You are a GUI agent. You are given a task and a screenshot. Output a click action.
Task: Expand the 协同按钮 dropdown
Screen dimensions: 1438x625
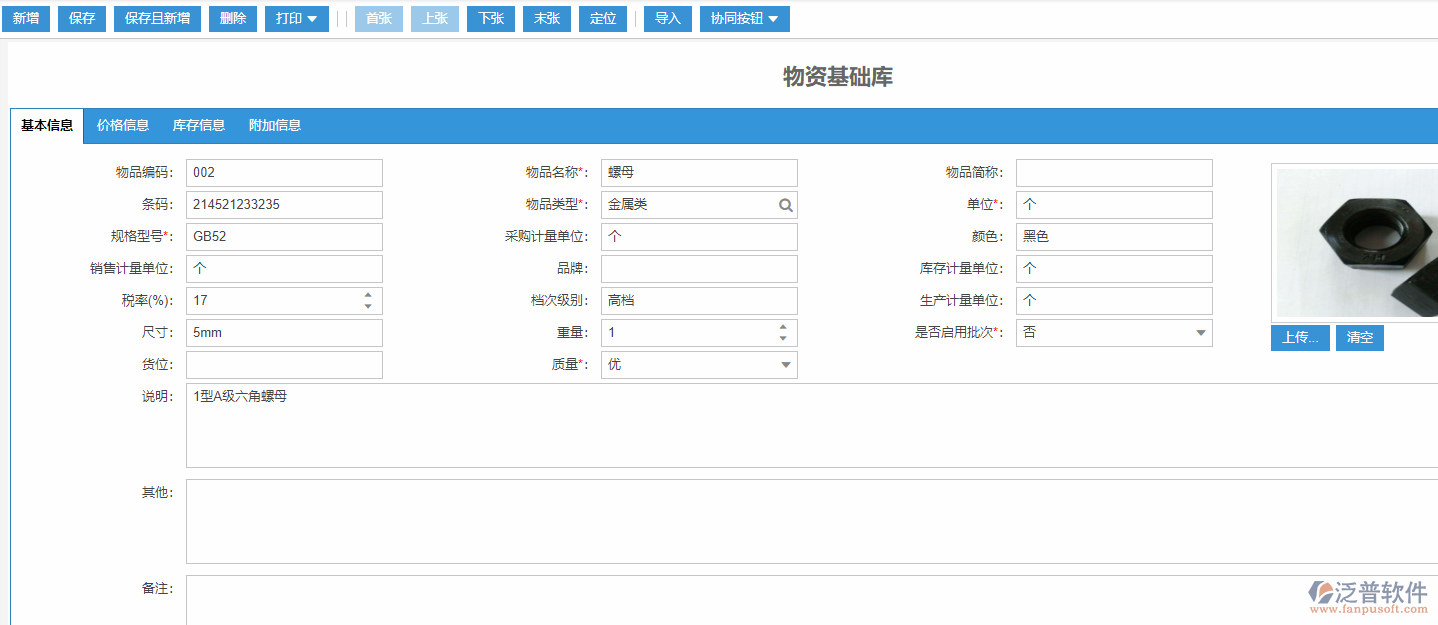[x=744, y=18]
